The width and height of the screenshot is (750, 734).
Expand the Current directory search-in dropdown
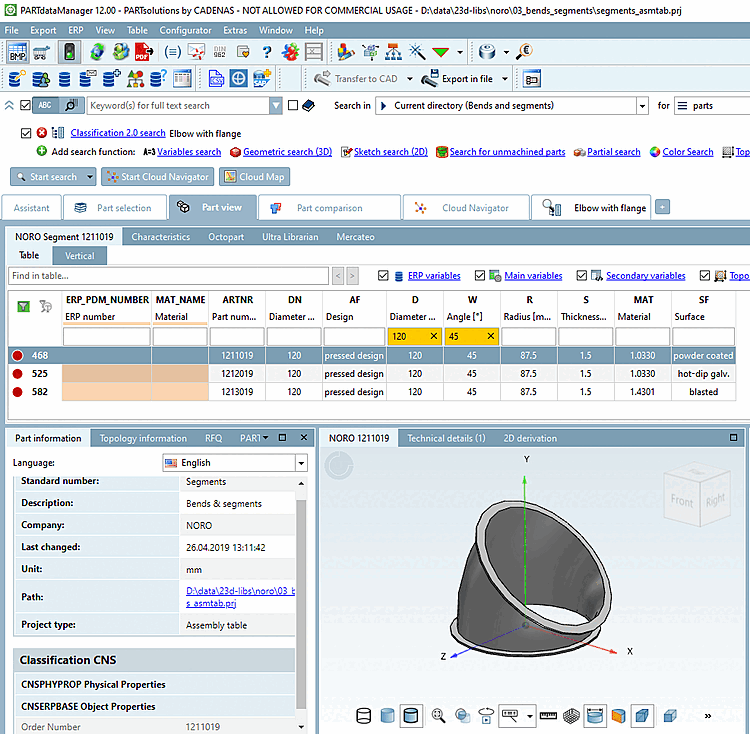point(641,105)
